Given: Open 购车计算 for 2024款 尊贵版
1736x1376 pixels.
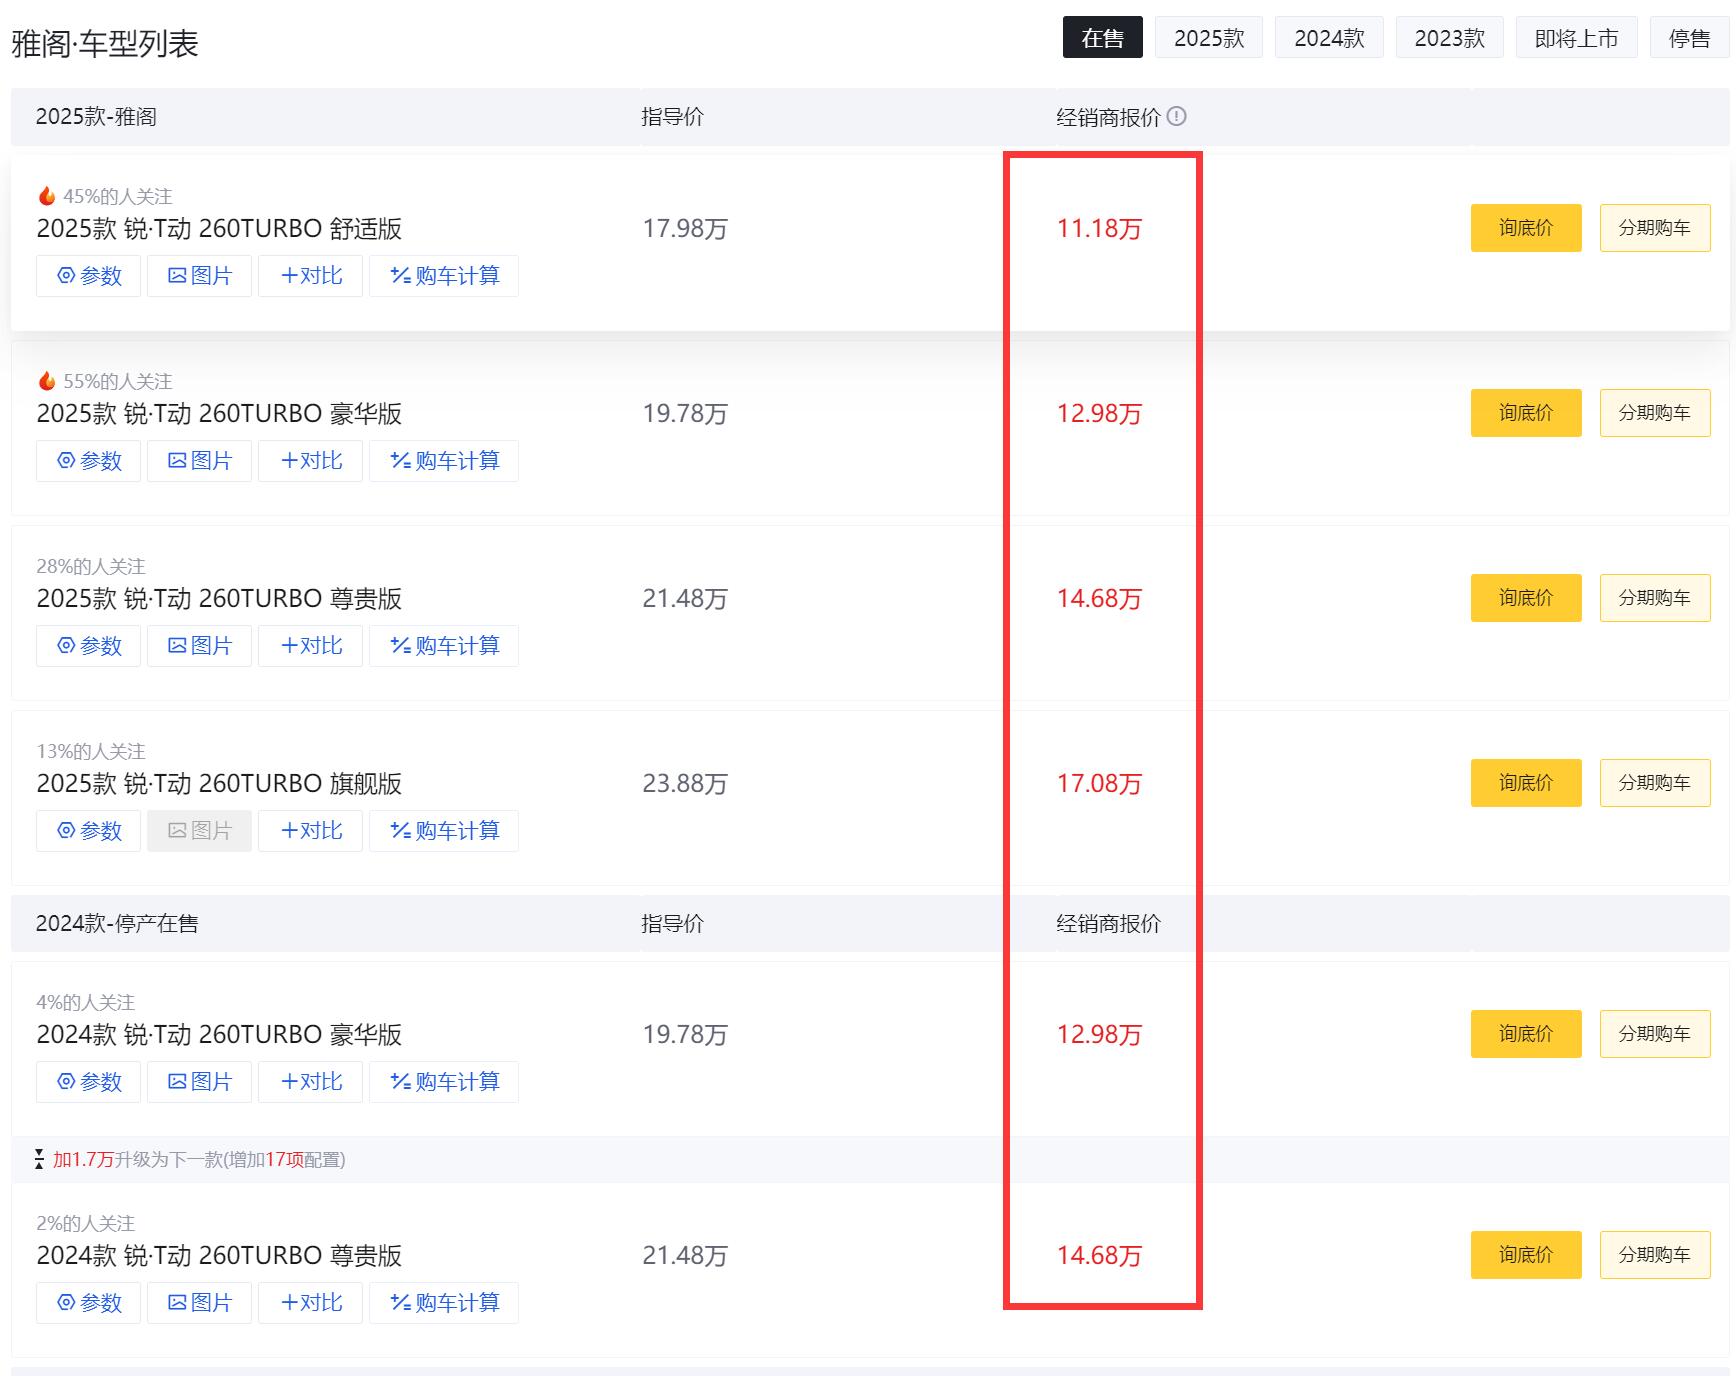Looking at the screenshot, I should click(444, 1303).
